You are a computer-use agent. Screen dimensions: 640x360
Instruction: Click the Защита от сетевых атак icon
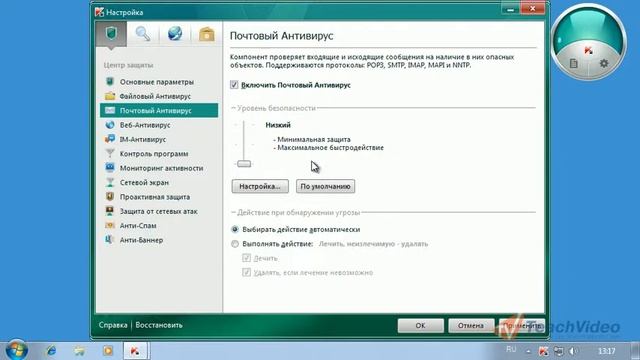(110, 211)
